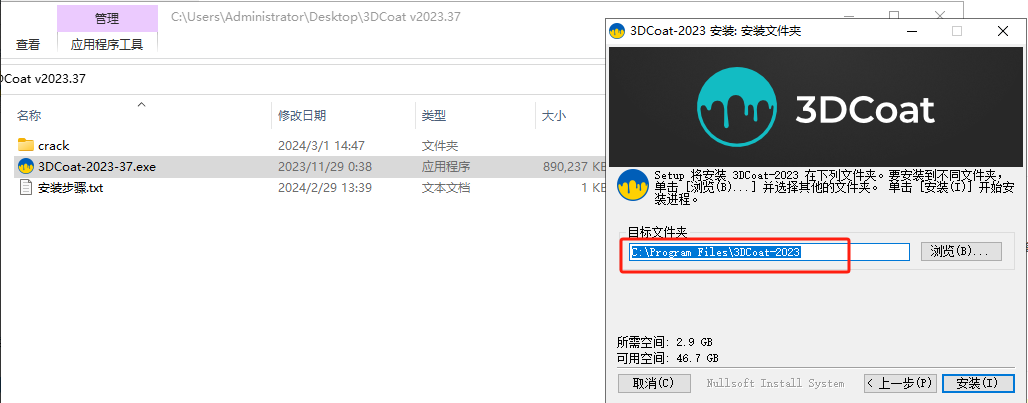Click the 3DCoat logo banner image
The image size is (1028, 403).
tap(817, 108)
